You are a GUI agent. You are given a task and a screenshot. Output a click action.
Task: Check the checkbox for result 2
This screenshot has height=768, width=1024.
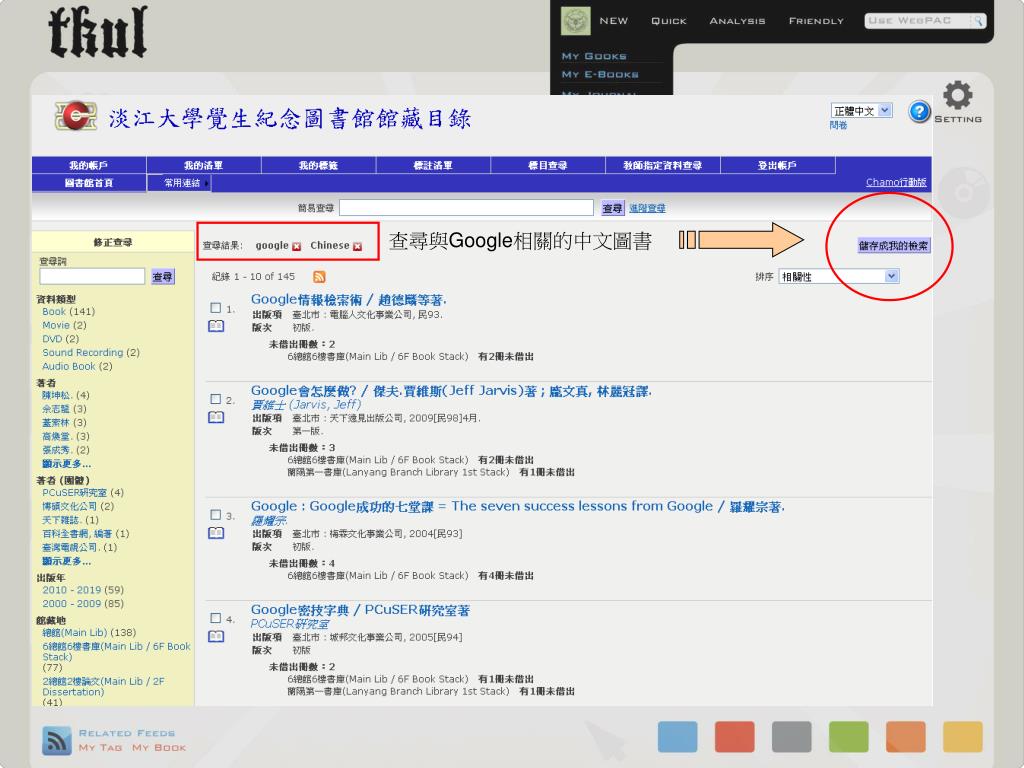pyautogui.click(x=216, y=399)
